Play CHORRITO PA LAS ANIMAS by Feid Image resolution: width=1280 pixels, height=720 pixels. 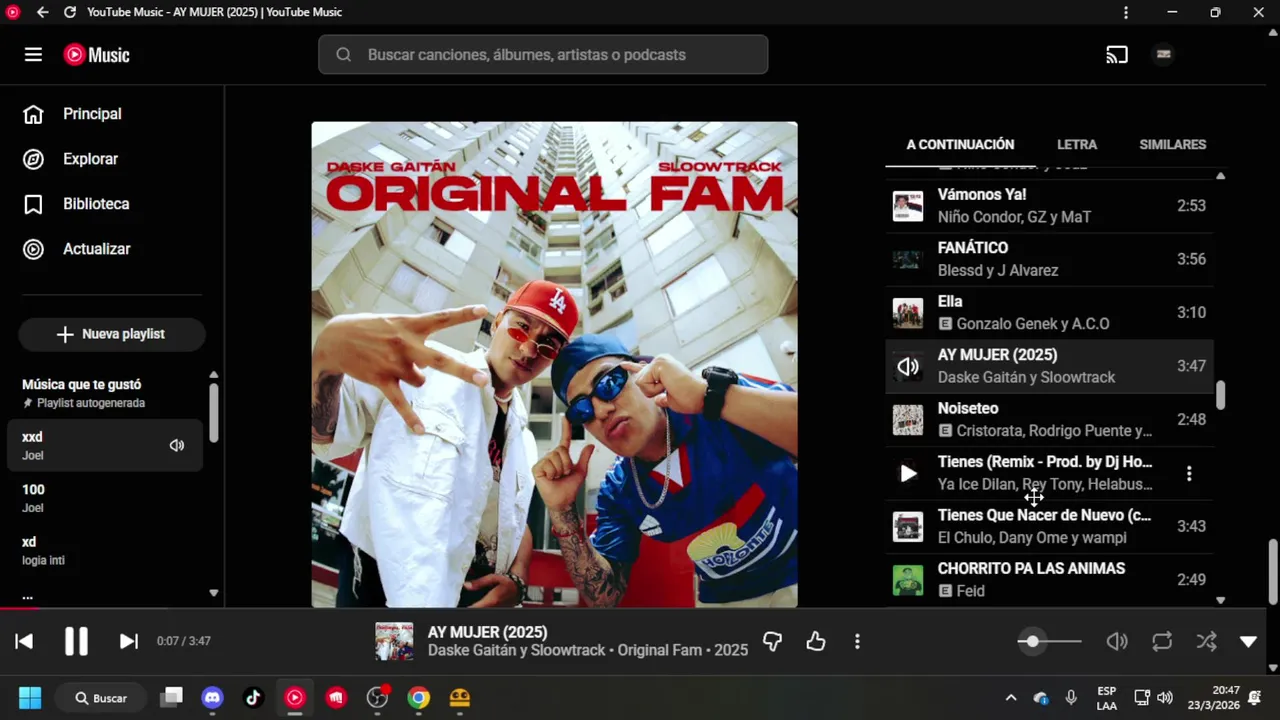coord(1049,579)
